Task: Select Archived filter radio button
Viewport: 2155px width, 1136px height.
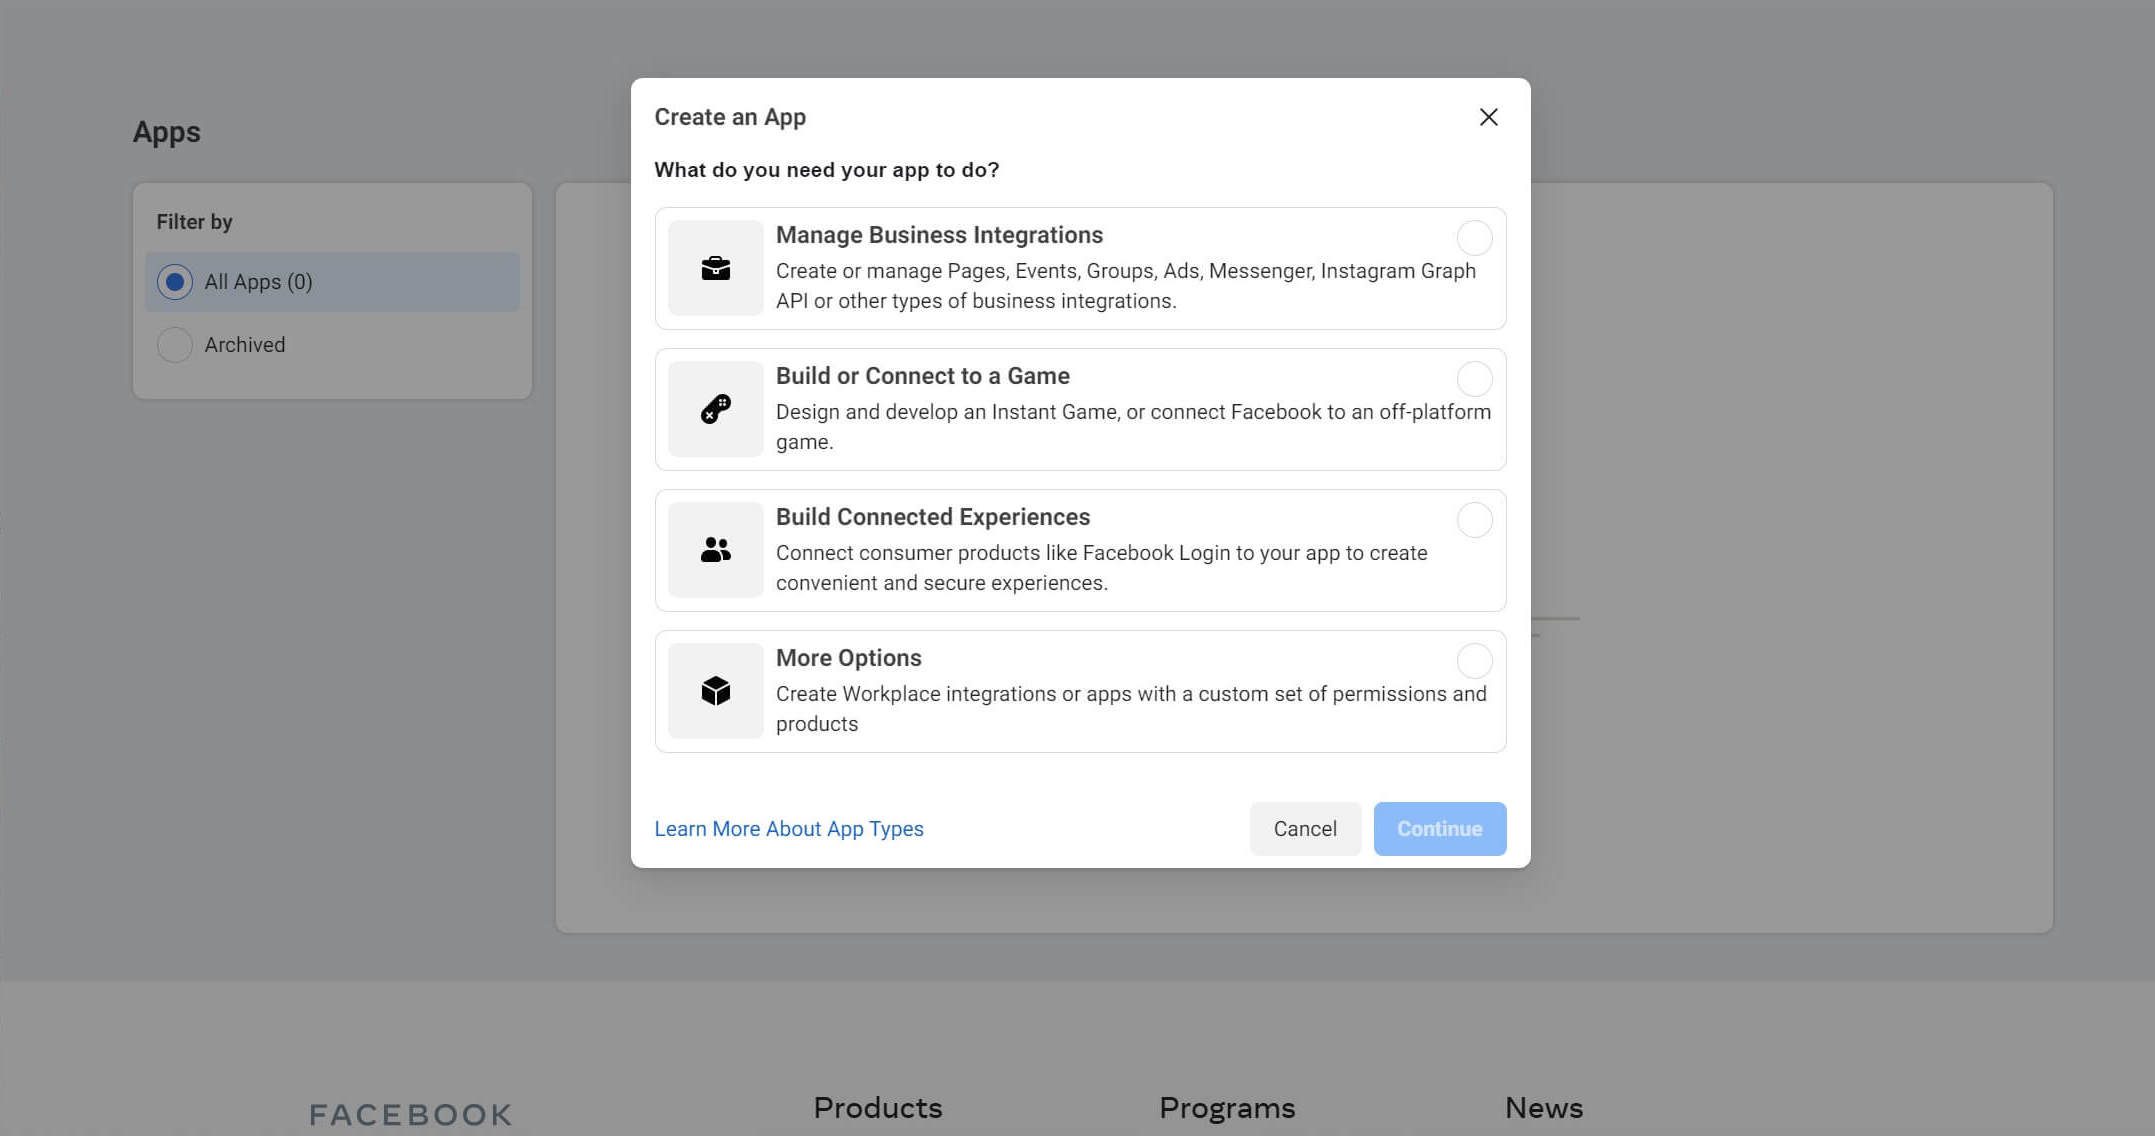Action: coord(174,344)
